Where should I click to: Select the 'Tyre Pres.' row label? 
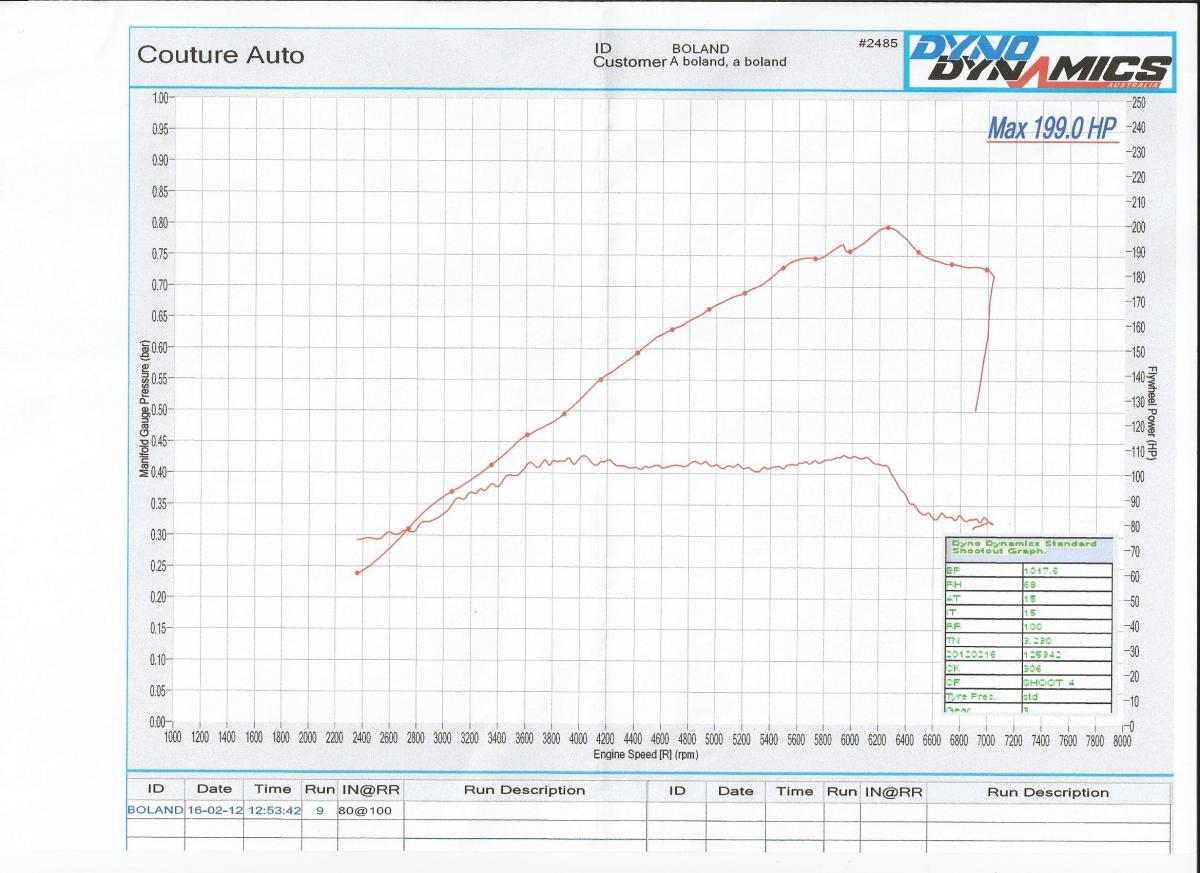pyautogui.click(x=970, y=697)
